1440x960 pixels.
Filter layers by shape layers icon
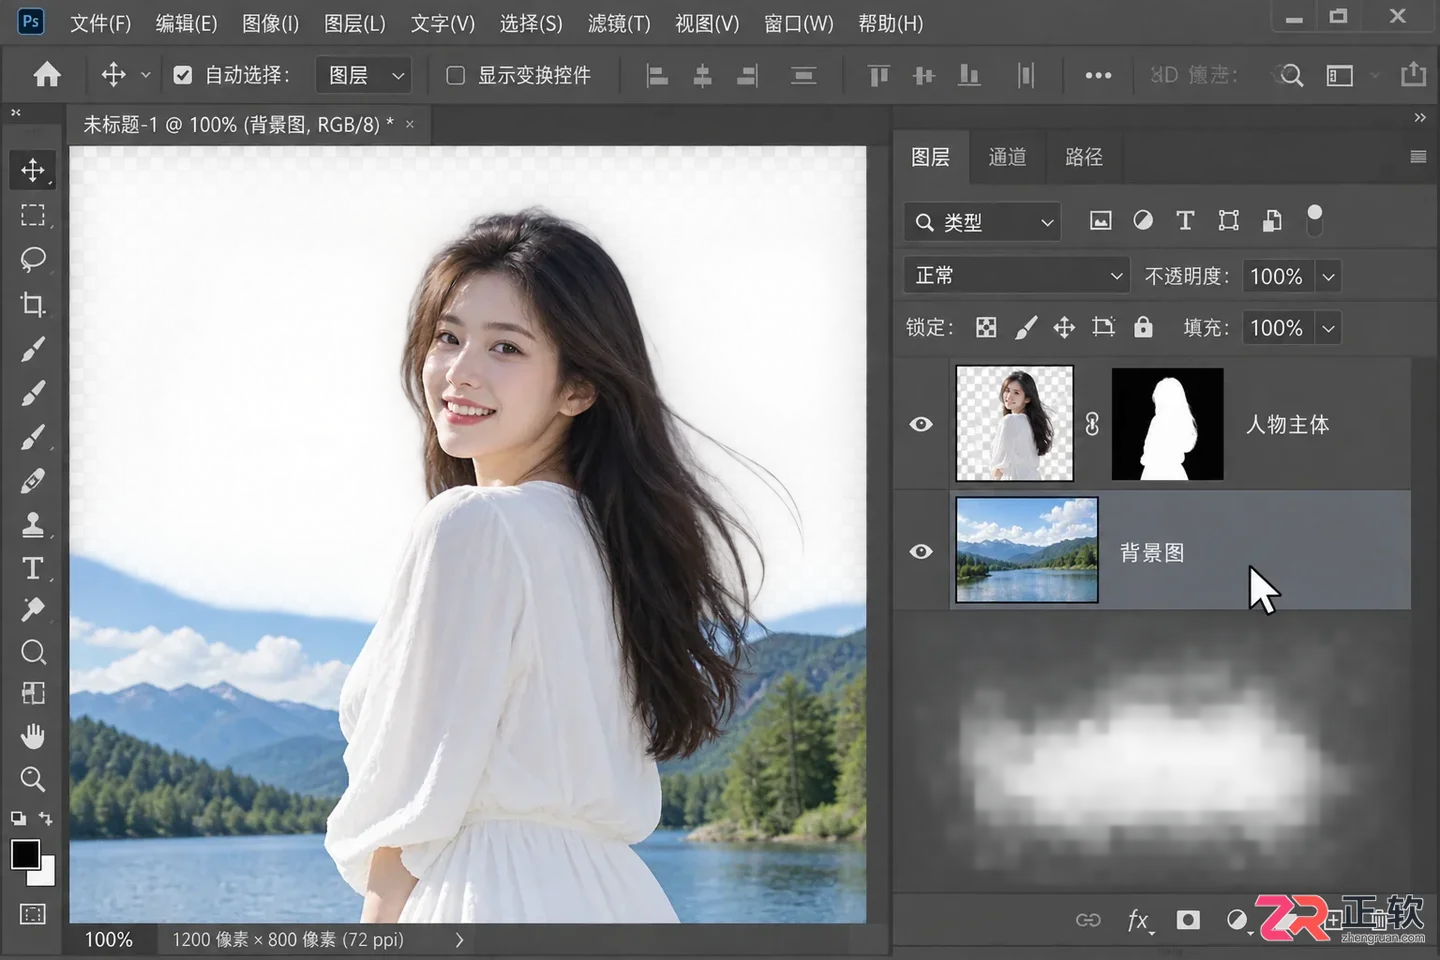(x=1229, y=221)
